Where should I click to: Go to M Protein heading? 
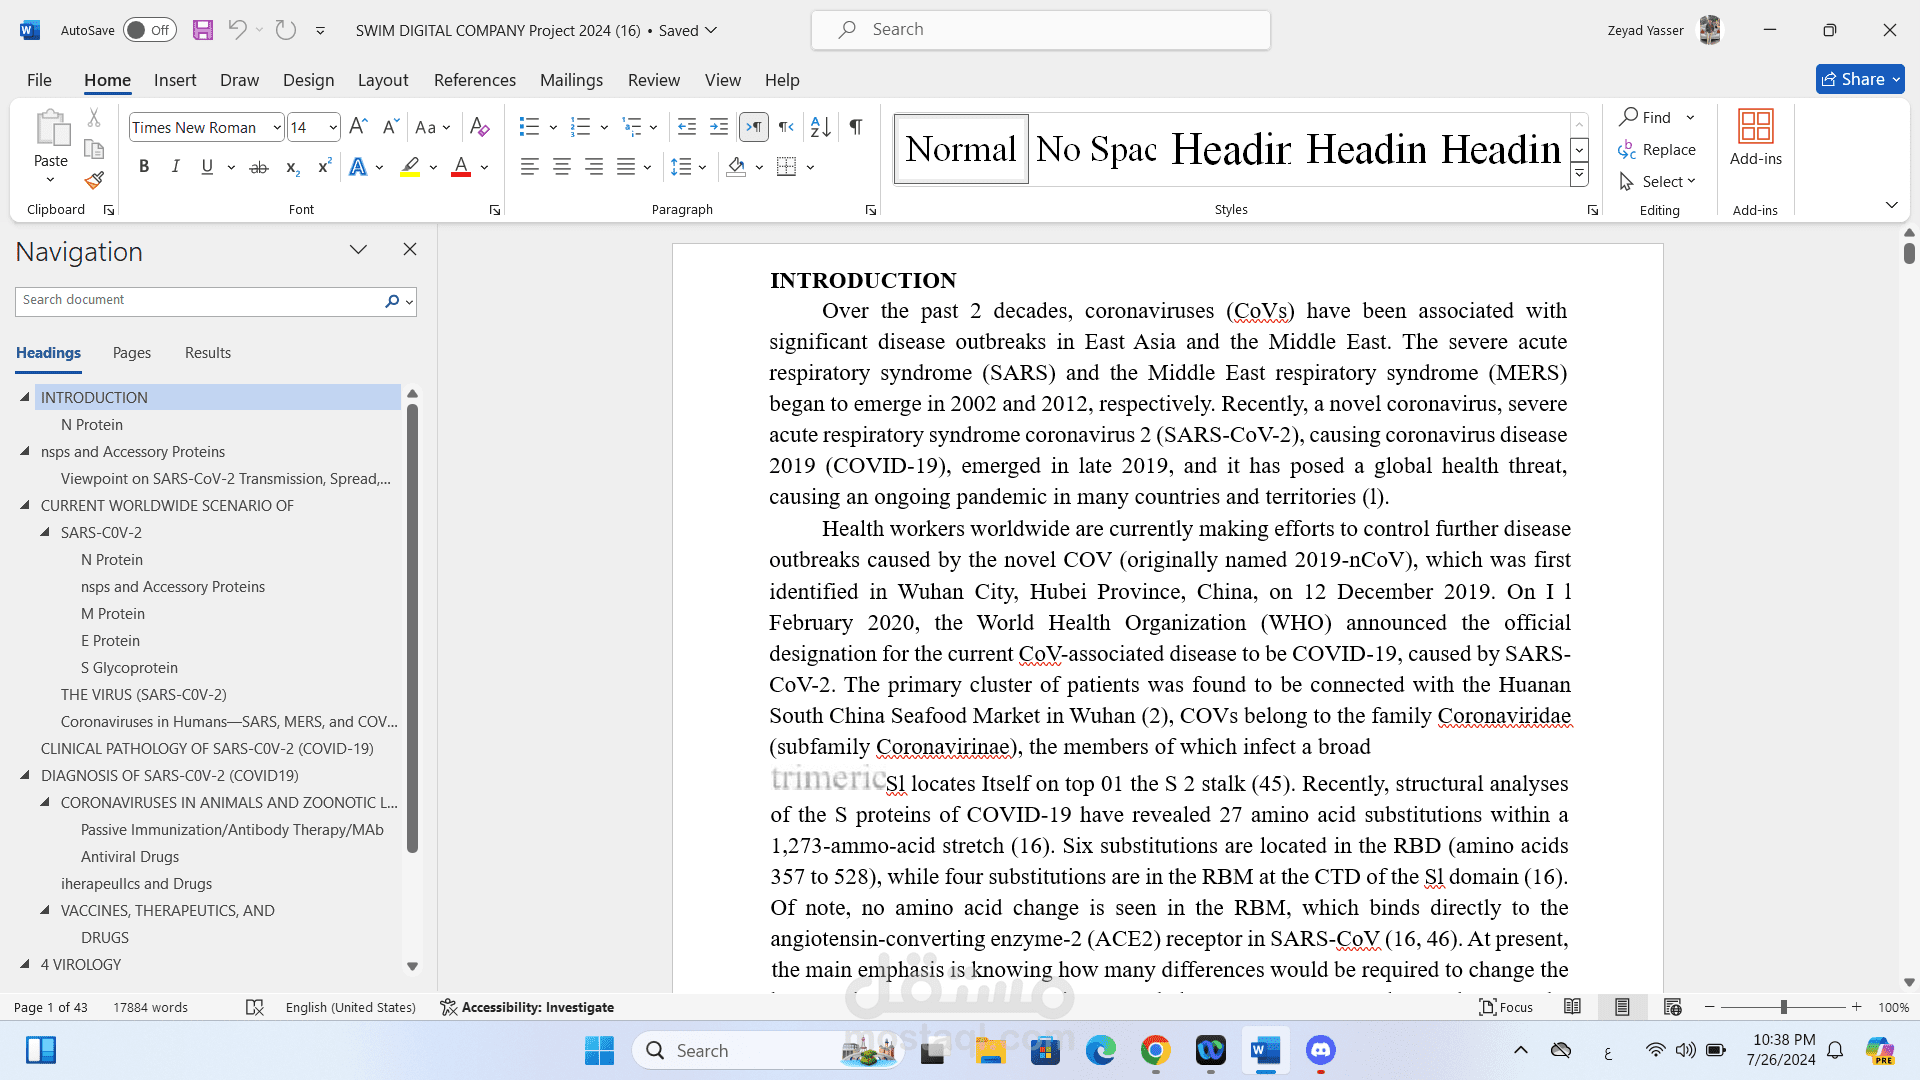click(x=113, y=614)
